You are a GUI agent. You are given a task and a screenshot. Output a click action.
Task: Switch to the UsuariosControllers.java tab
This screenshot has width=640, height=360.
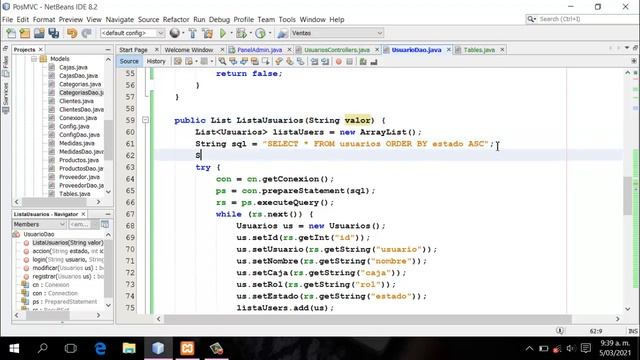(x=337, y=50)
